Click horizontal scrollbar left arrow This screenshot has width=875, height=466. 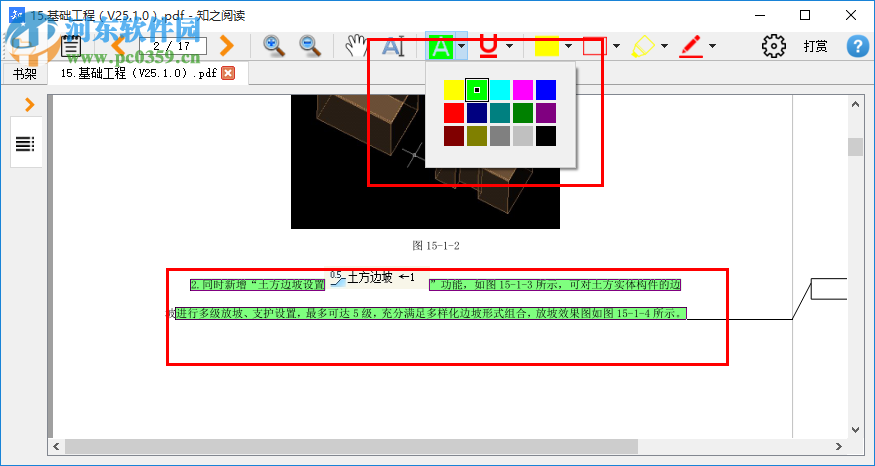pyautogui.click(x=56, y=446)
